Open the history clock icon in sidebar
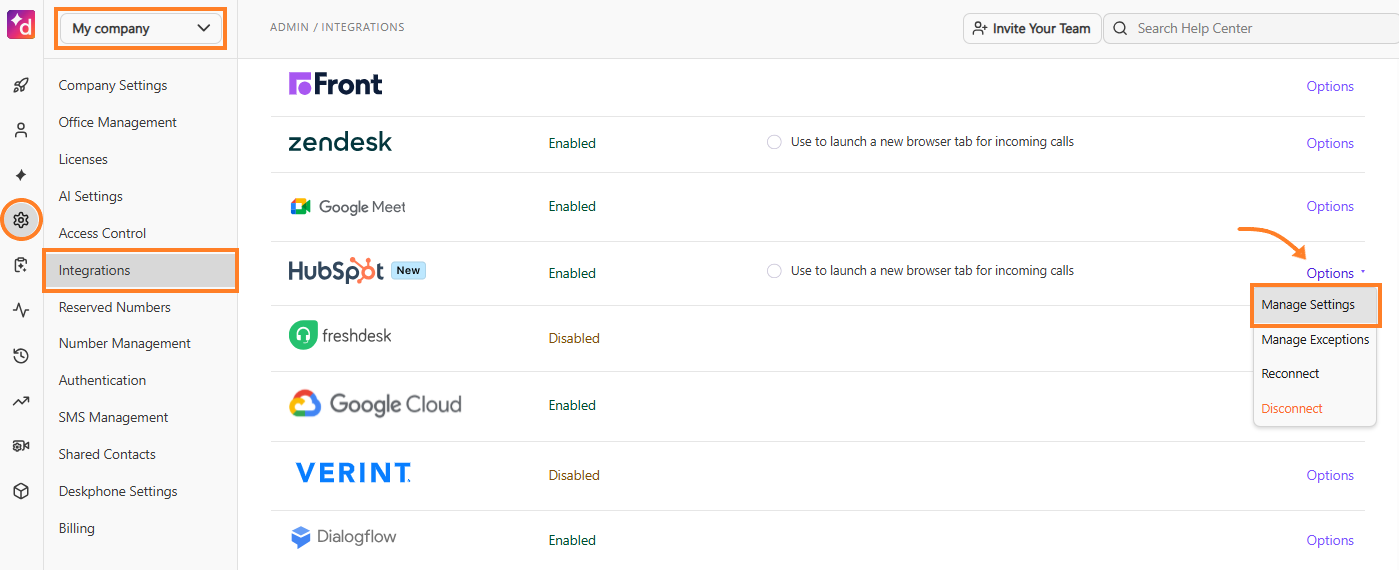This screenshot has height=570, width=1399. (x=21, y=355)
